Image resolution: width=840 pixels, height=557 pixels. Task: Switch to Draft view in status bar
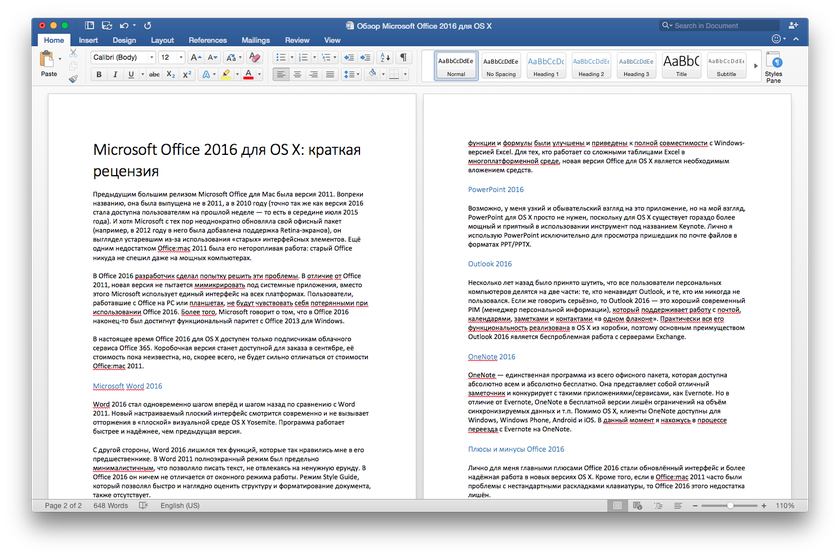point(678,506)
